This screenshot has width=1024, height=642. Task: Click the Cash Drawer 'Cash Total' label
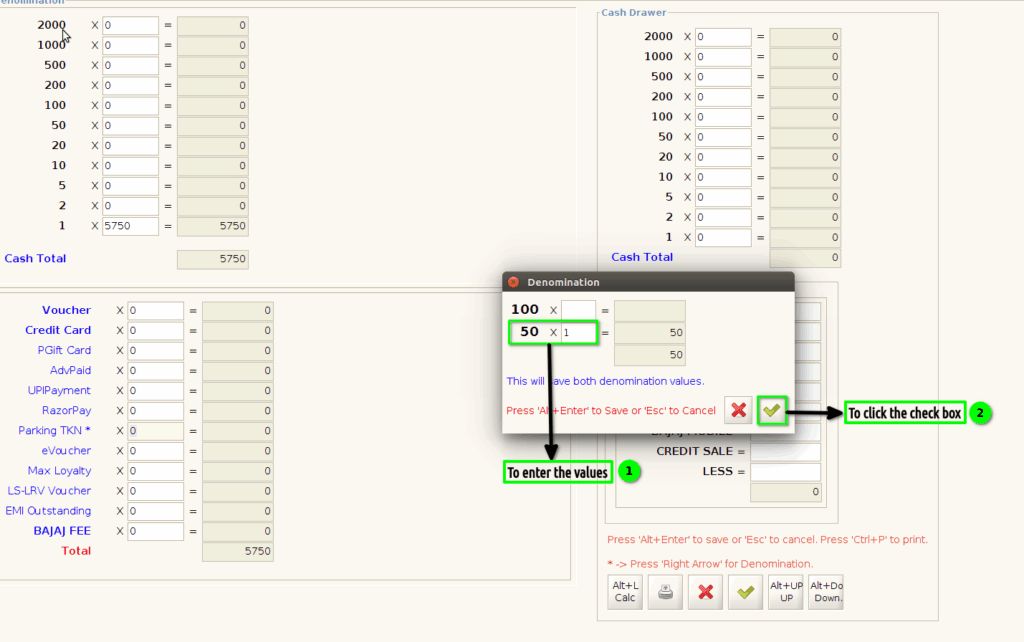(642, 257)
